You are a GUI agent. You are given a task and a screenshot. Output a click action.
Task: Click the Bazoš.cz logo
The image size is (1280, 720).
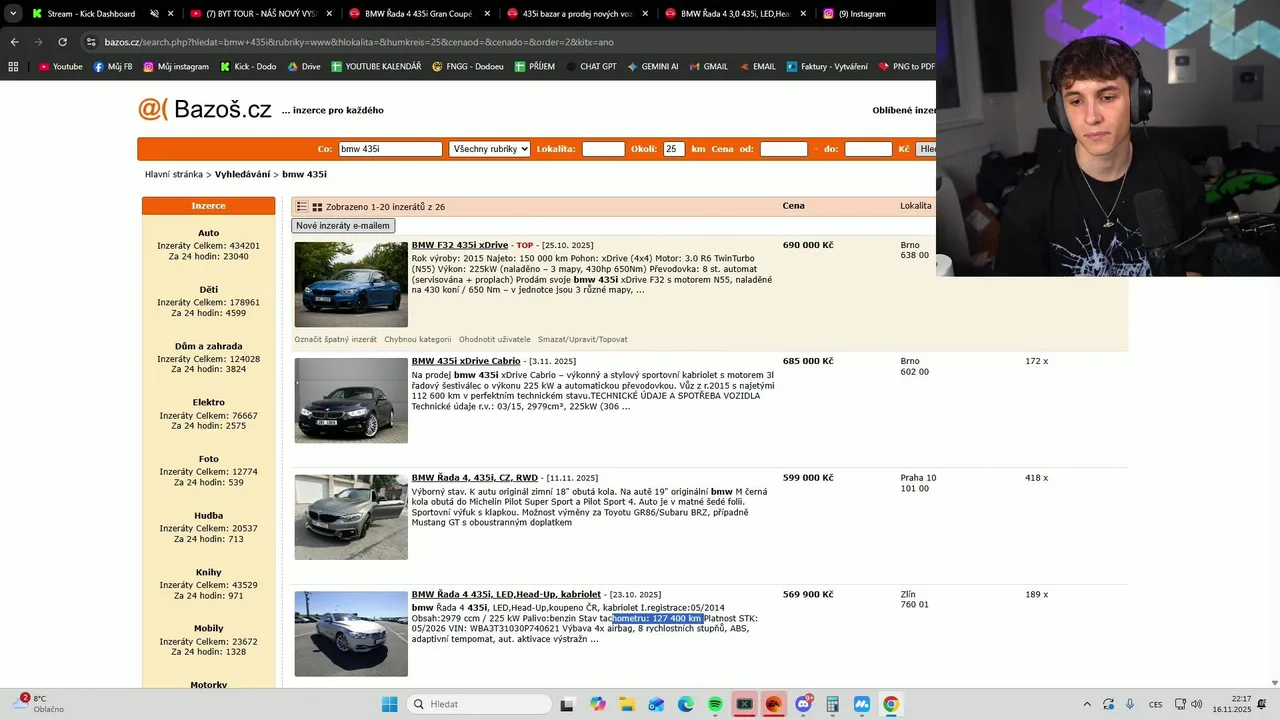[x=205, y=109]
